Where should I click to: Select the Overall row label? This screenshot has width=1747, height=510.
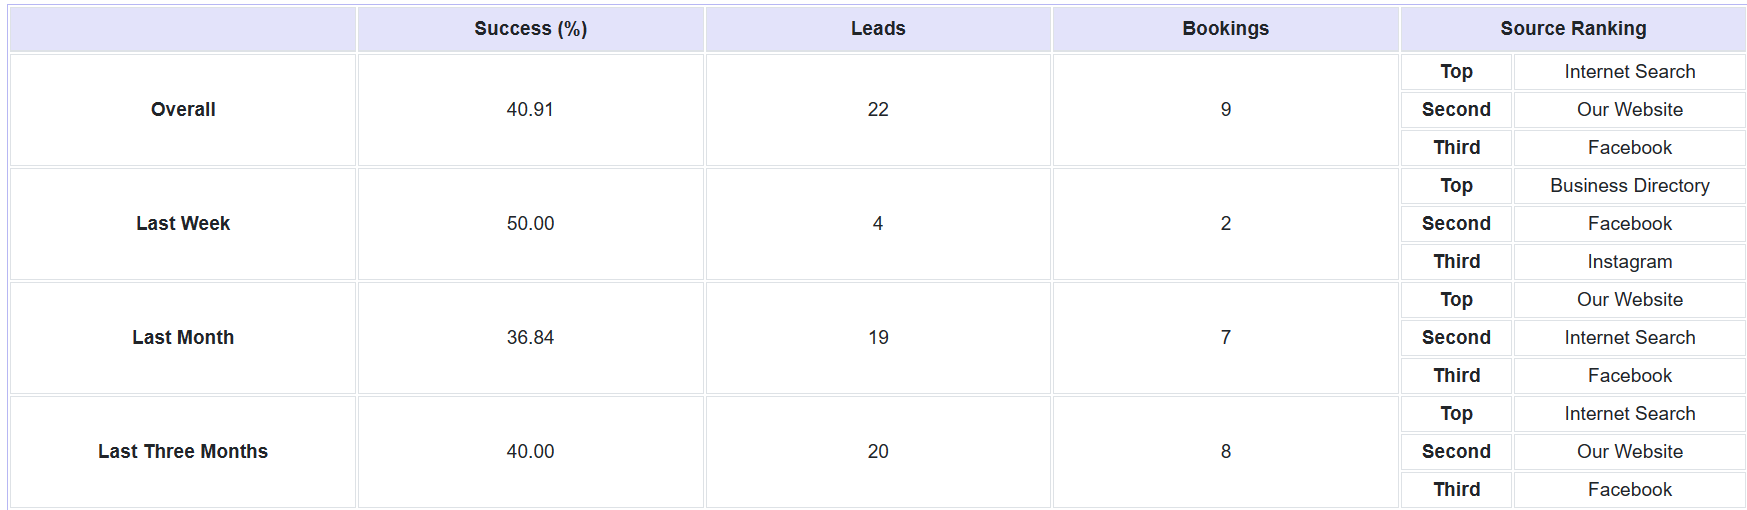(183, 110)
